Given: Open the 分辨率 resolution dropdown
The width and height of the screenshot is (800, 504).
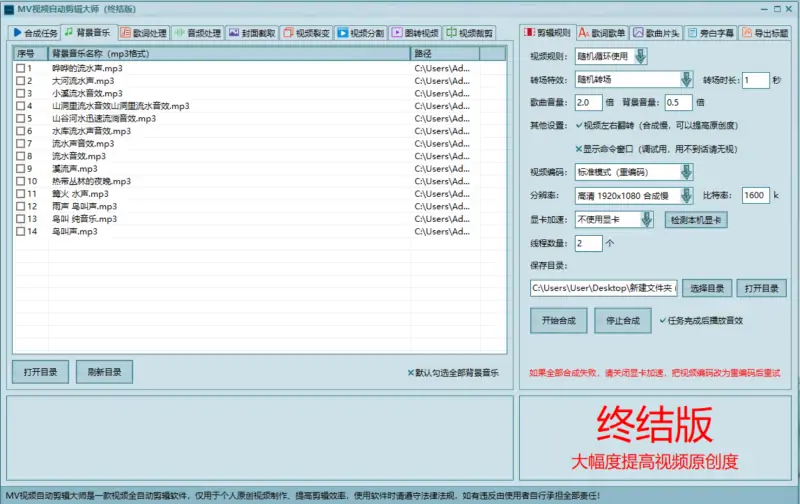Looking at the screenshot, I should (686, 196).
